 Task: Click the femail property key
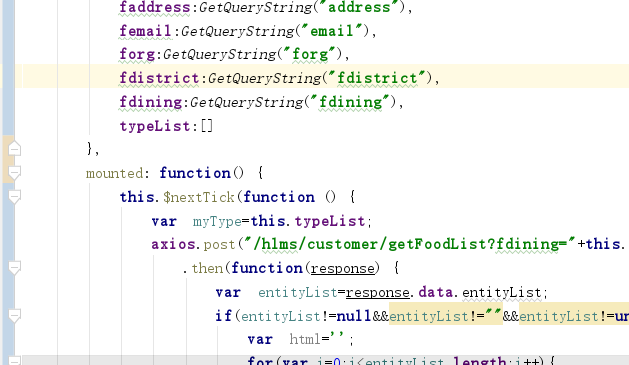(x=146, y=31)
